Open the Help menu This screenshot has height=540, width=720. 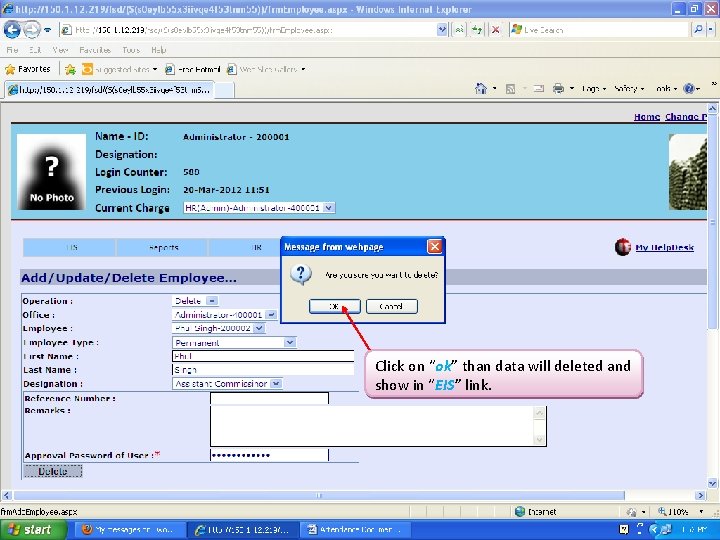[158, 50]
